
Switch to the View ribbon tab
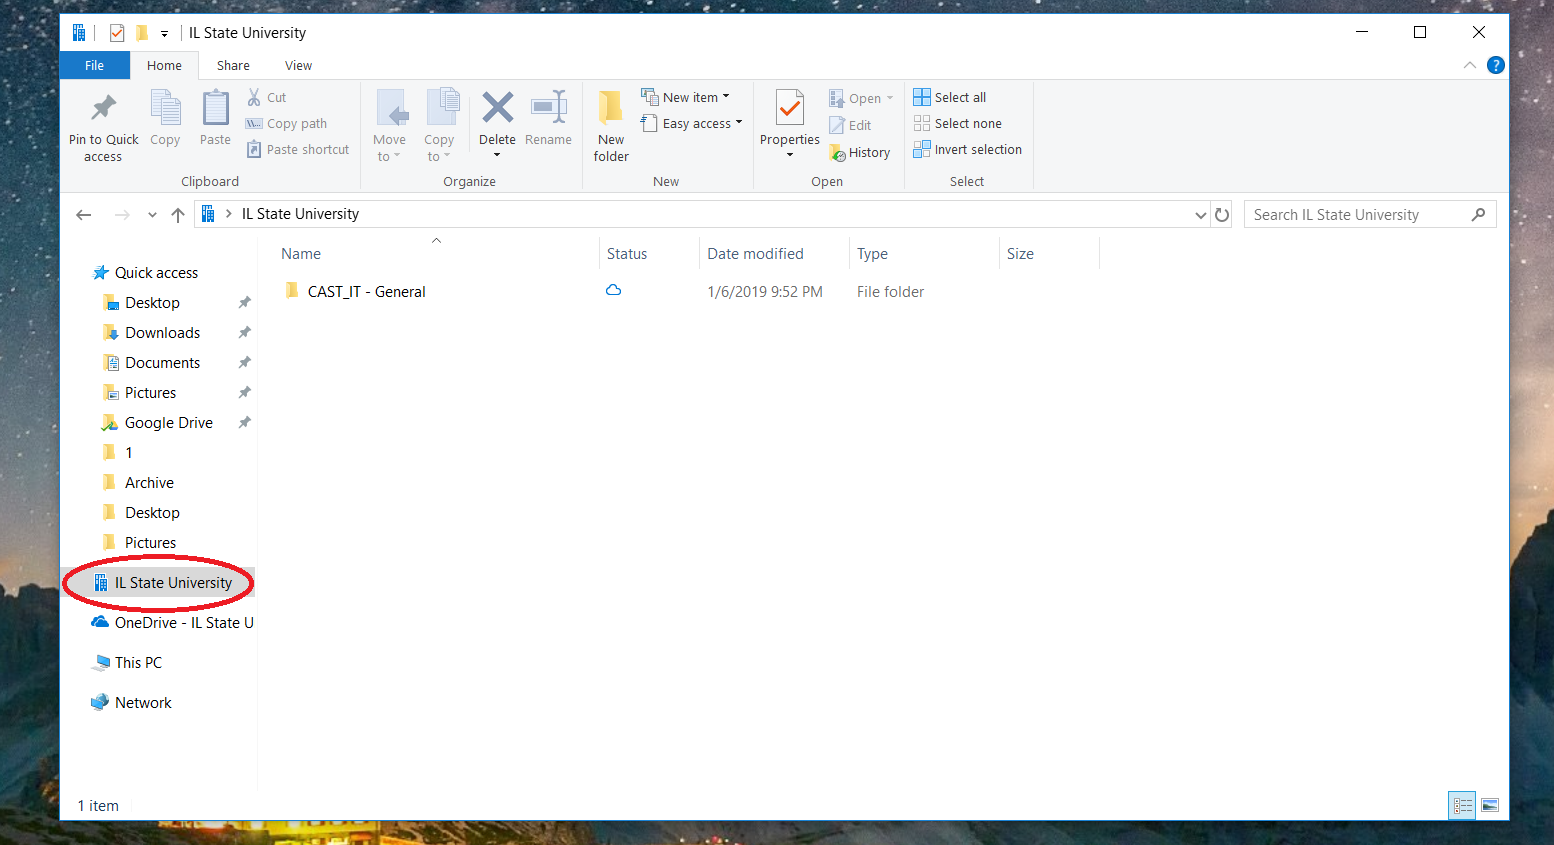click(x=298, y=65)
